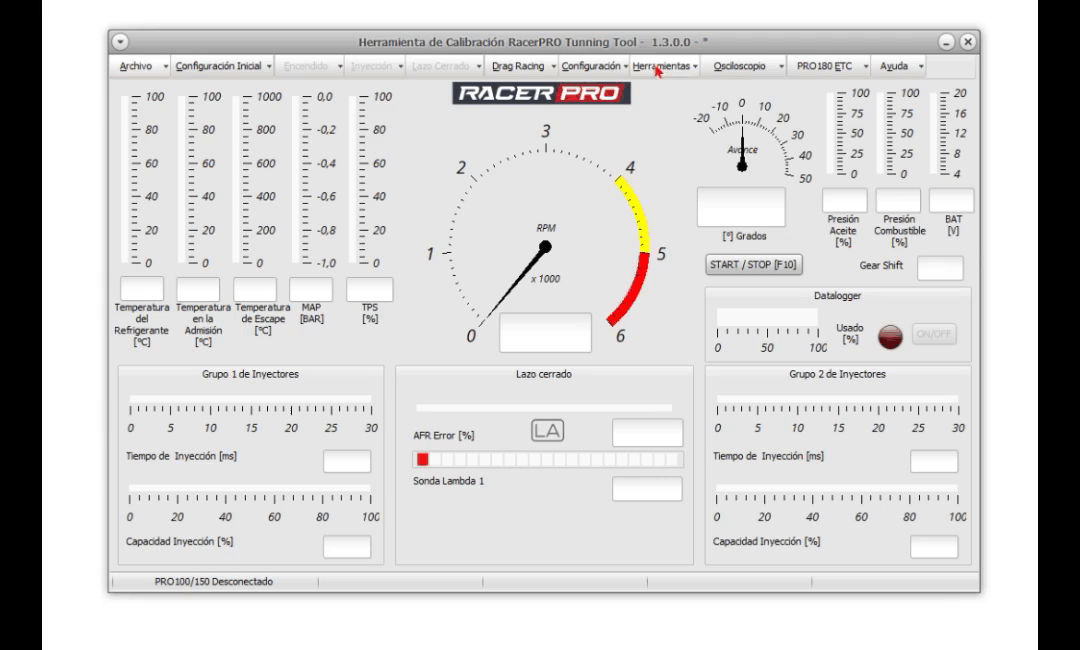
Task: Click the Avance ignition advance gauge
Action: click(751, 141)
